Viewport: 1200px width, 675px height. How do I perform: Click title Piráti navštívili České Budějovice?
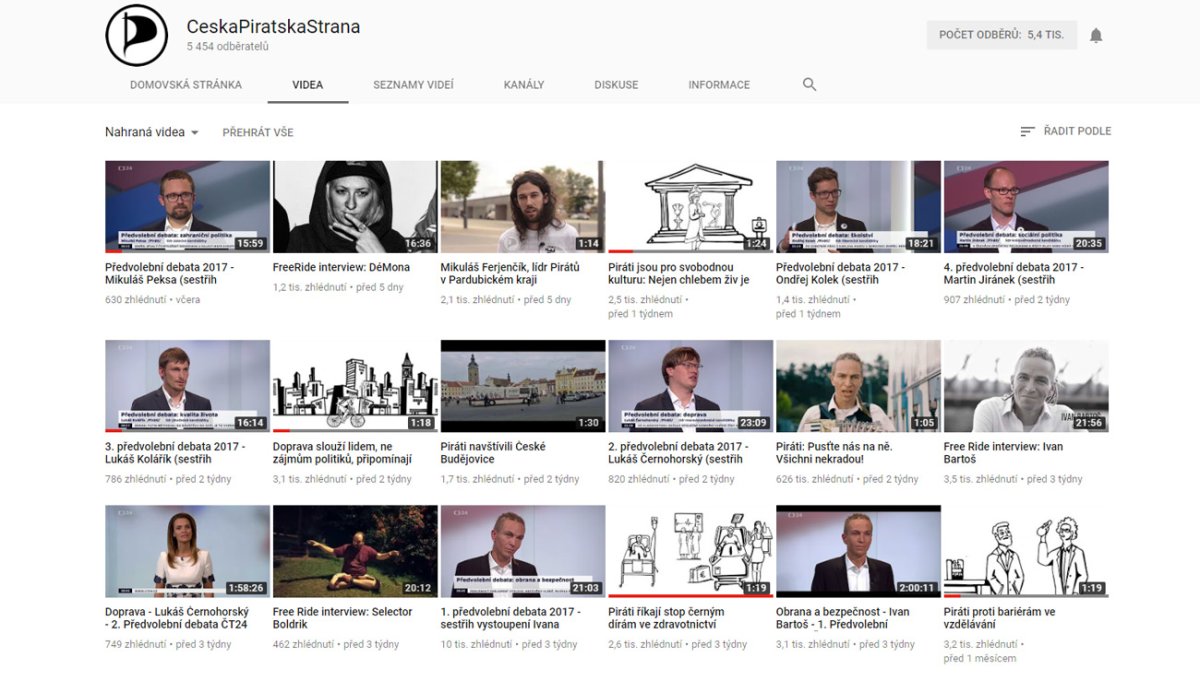tap(493, 453)
